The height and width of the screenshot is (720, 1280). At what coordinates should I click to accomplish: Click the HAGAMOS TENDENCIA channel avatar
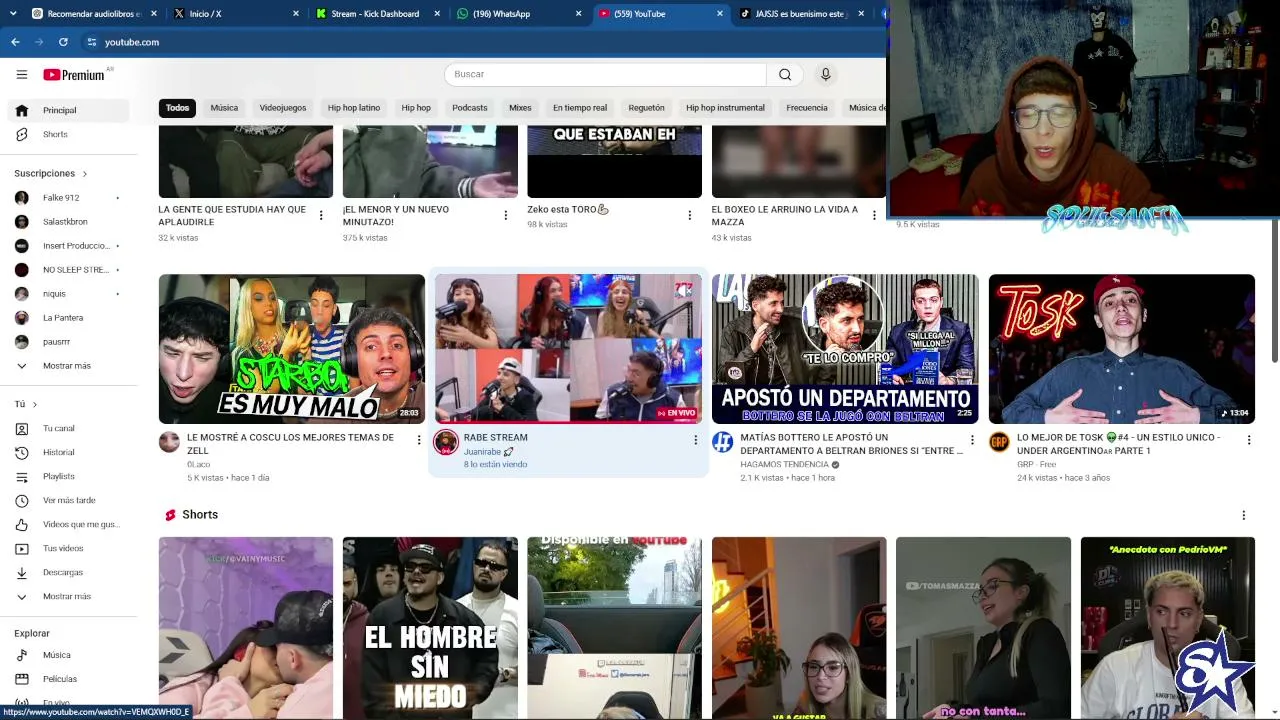[x=722, y=442]
